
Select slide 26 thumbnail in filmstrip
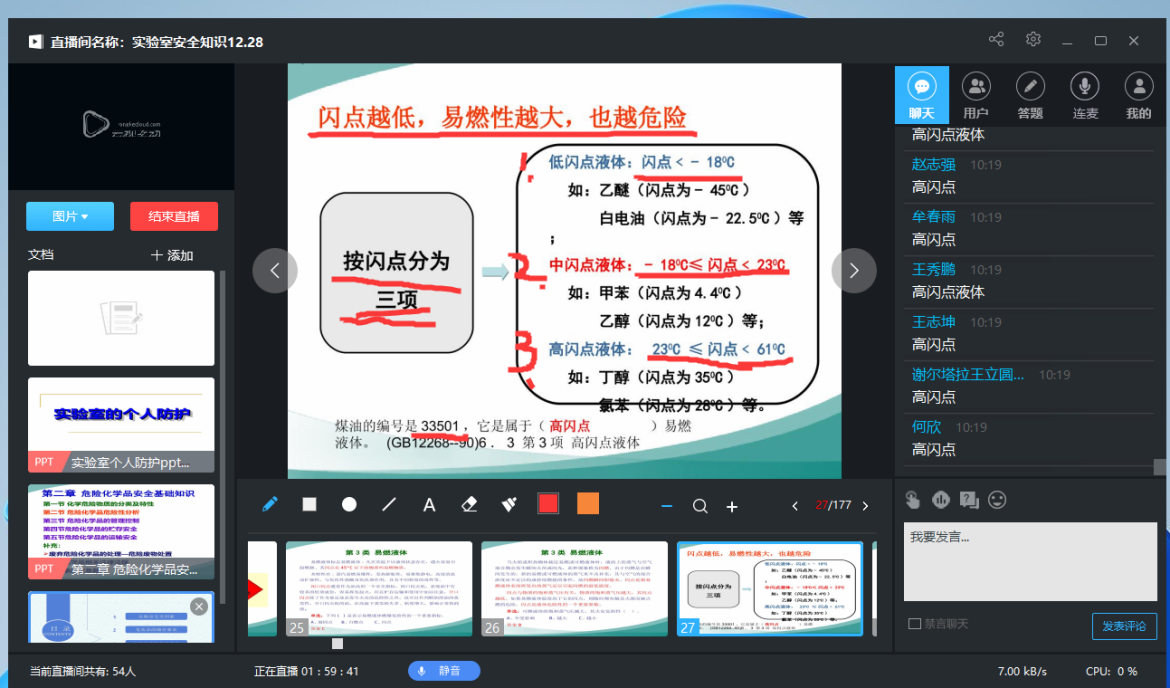point(575,588)
